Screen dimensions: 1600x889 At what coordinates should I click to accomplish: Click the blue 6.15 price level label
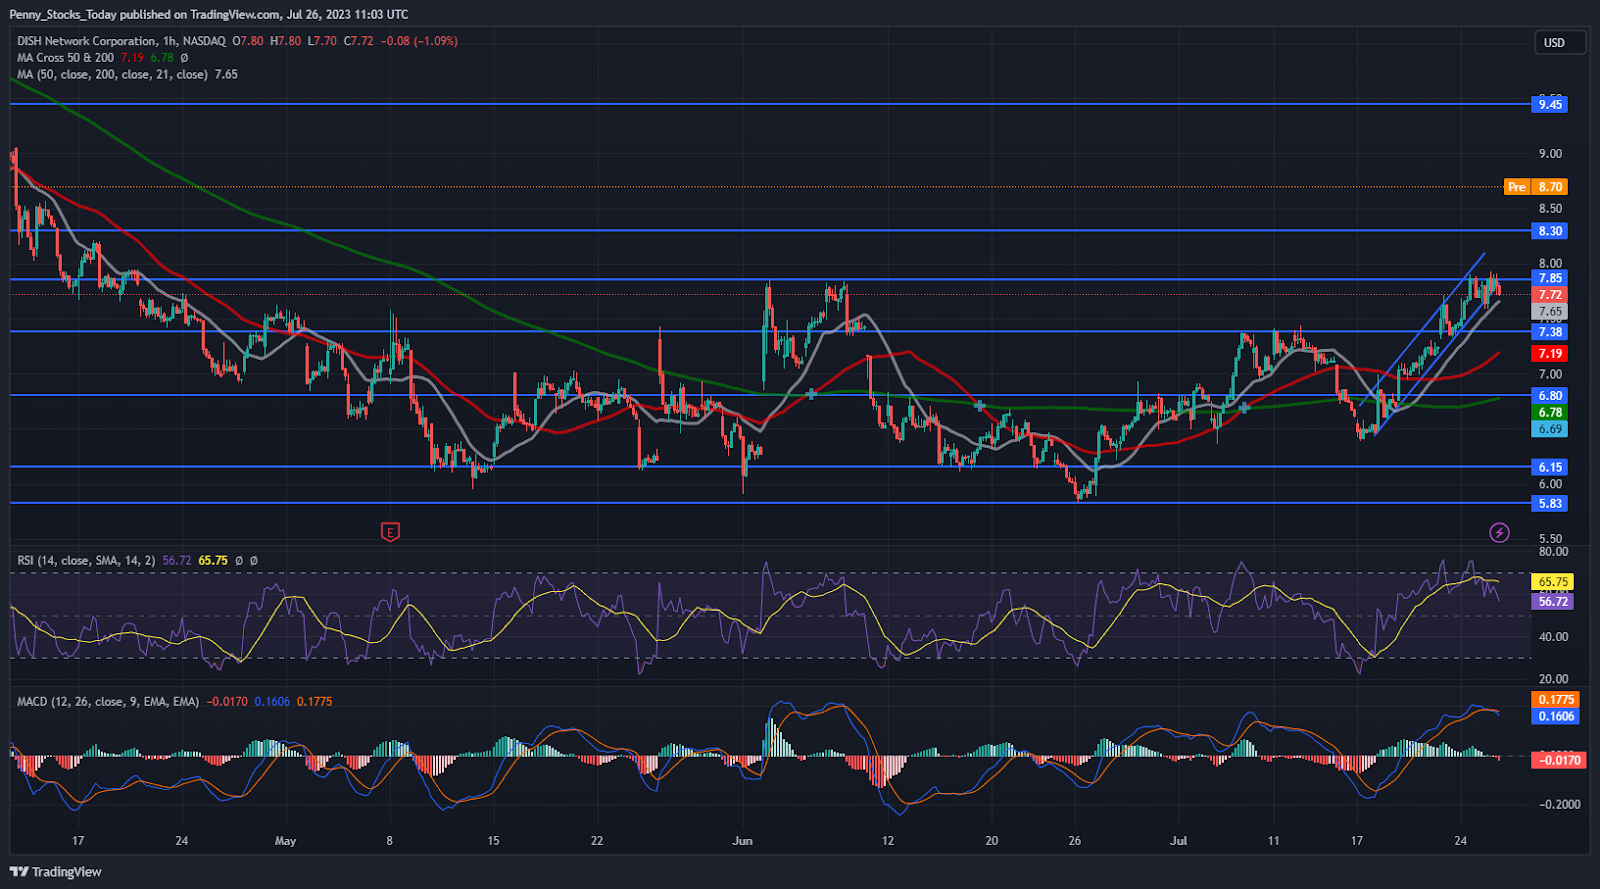tap(1550, 467)
